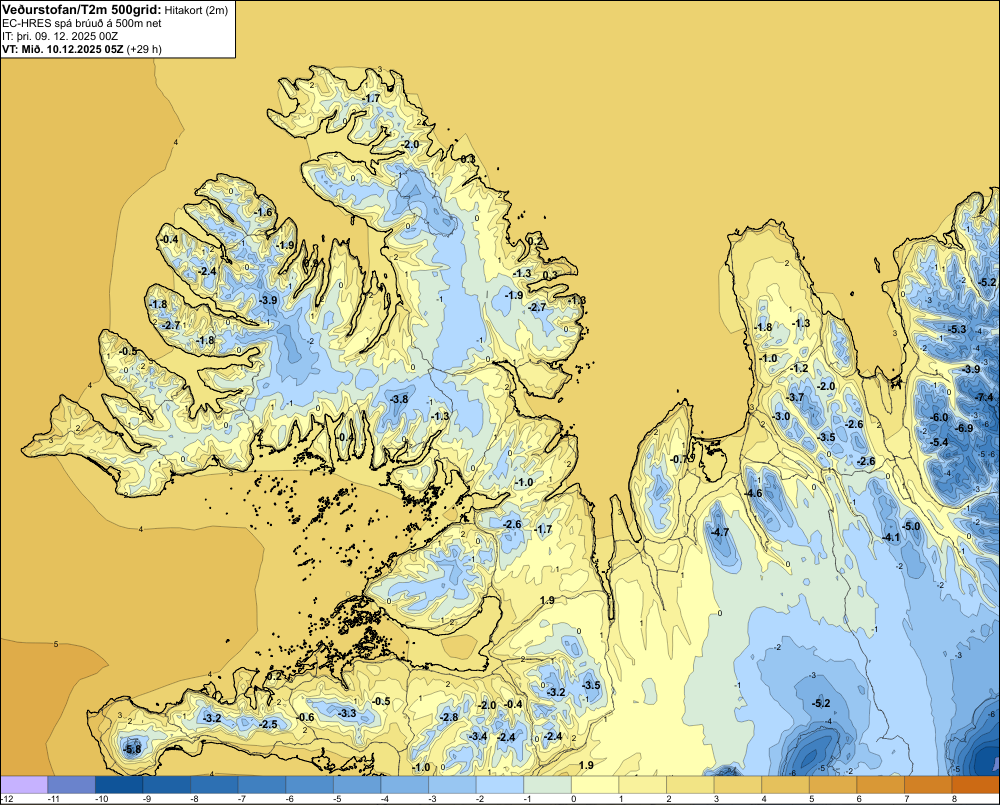Click the '3' tick label in legend
The height and width of the screenshot is (805, 1000).
(x=716, y=799)
